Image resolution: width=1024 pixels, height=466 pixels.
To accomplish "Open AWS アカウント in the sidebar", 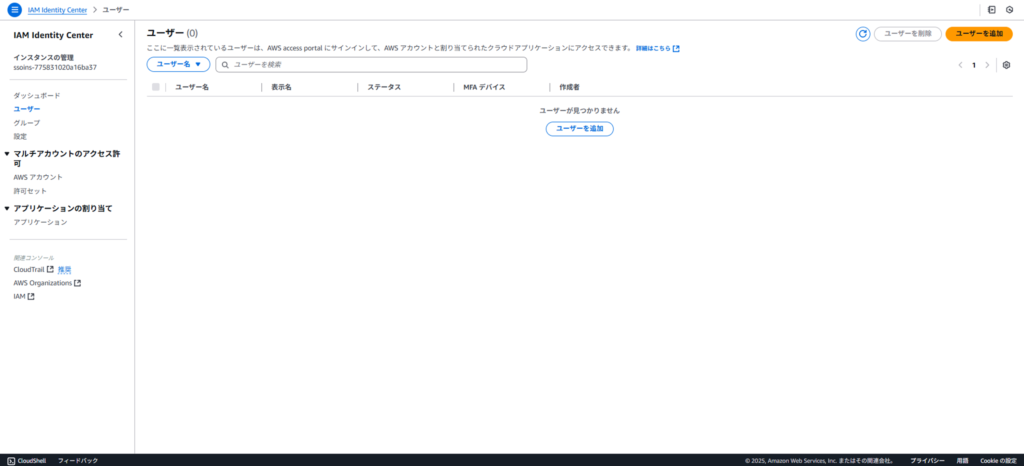I will 38,177.
